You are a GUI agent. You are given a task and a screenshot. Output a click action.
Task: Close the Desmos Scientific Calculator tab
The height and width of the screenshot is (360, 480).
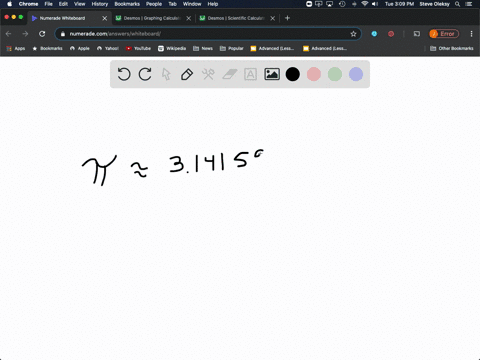(x=273, y=18)
